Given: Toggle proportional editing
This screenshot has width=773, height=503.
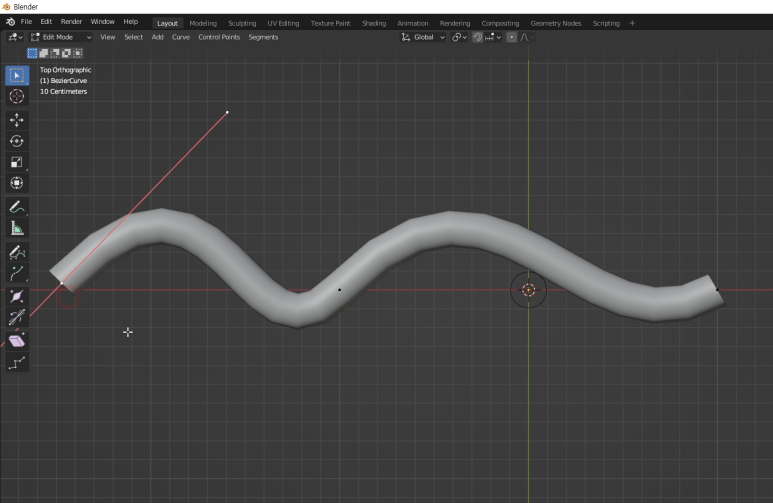Looking at the screenshot, I should pos(512,37).
